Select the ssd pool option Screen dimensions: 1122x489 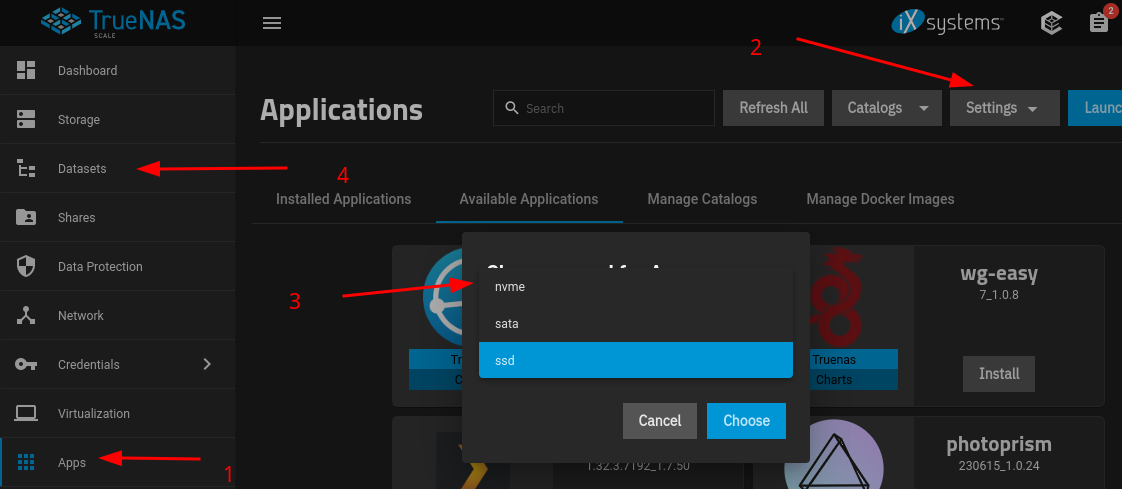(635, 360)
